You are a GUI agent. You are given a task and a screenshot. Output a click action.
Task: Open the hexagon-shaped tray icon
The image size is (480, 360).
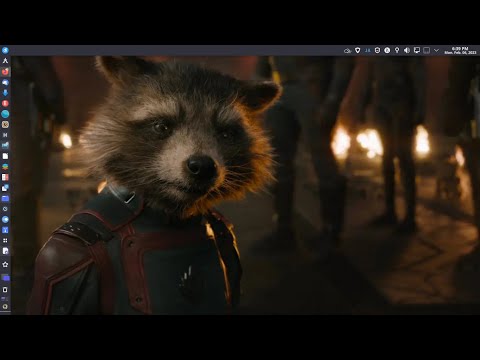coord(377,50)
